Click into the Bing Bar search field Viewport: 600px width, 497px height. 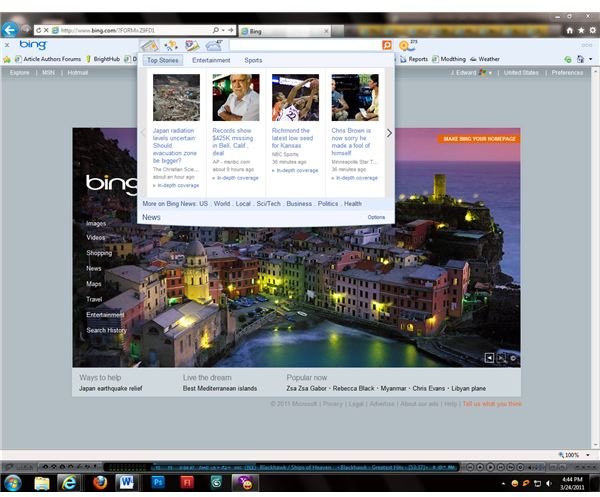point(305,45)
